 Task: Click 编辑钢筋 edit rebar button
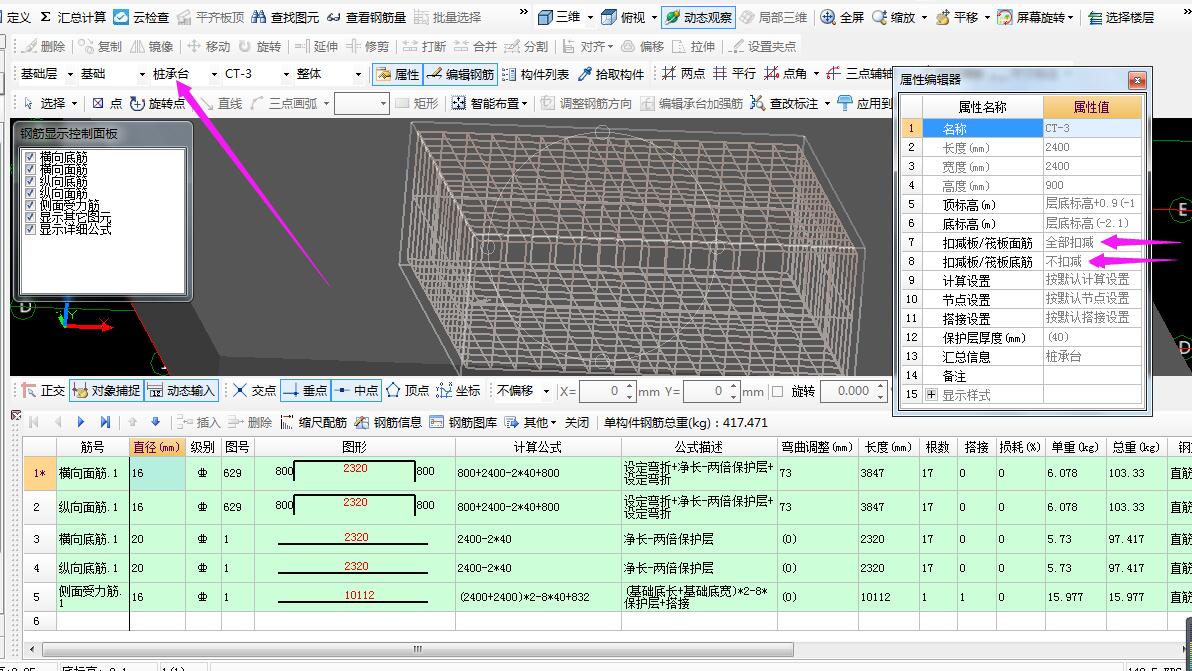click(461, 74)
